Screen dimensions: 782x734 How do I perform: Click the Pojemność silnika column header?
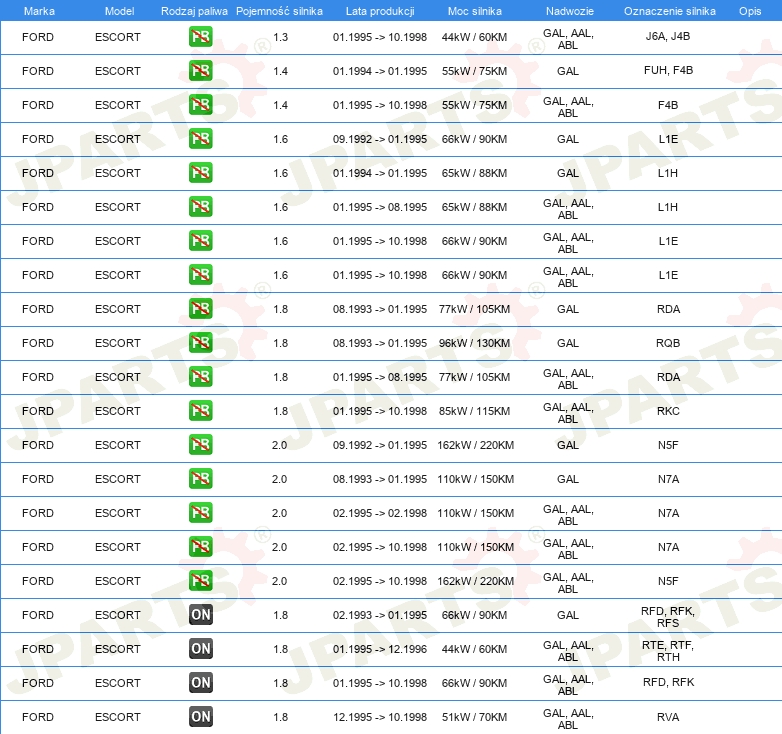(279, 11)
